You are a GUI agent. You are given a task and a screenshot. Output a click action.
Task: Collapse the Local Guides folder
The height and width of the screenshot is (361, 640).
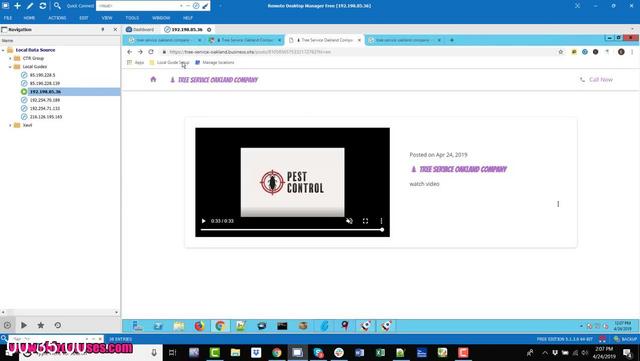10,67
